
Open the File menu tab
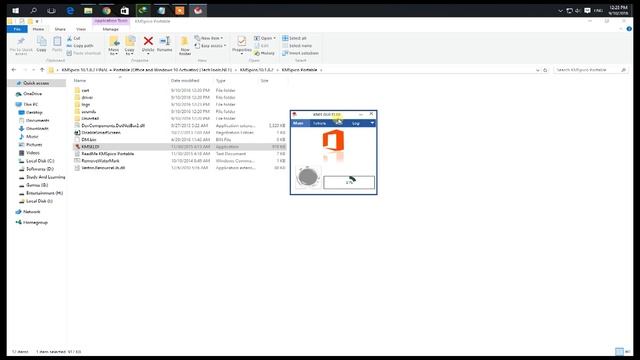pos(17,29)
